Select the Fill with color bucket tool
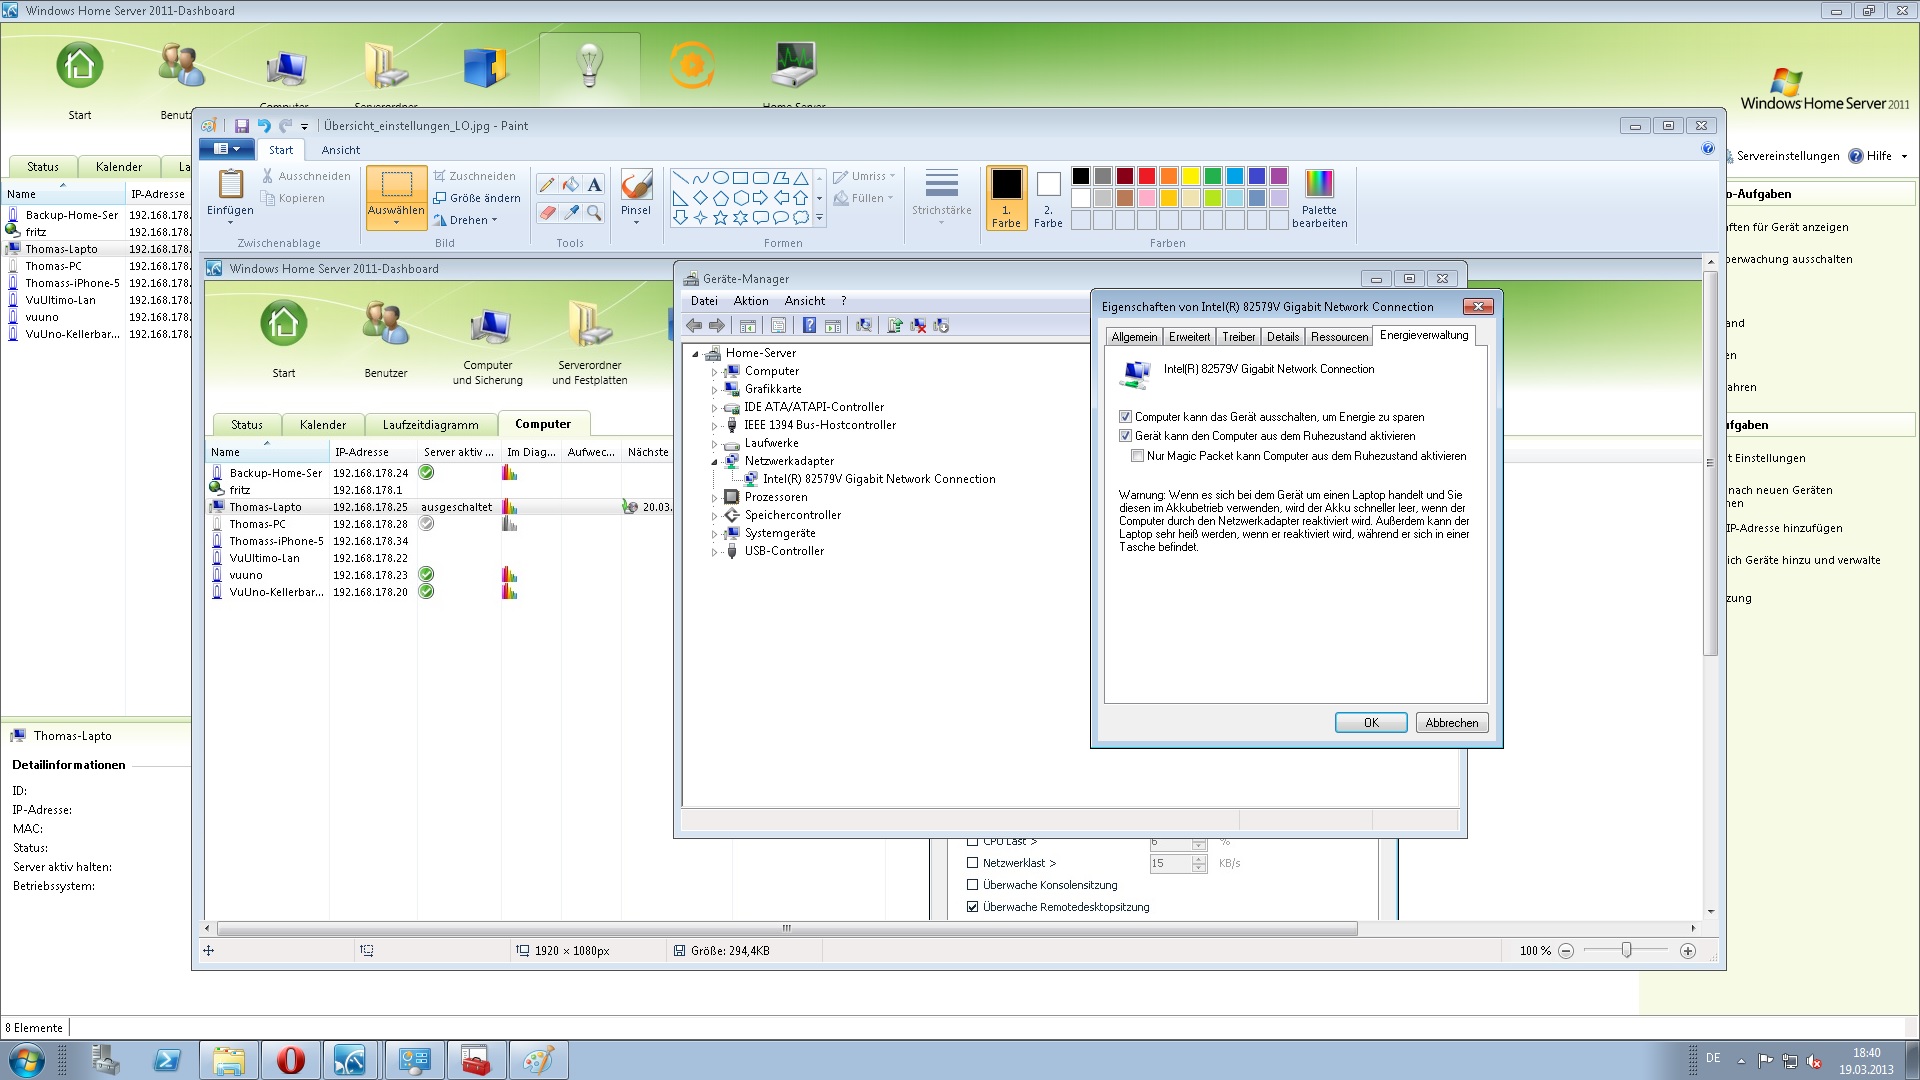 click(x=571, y=185)
